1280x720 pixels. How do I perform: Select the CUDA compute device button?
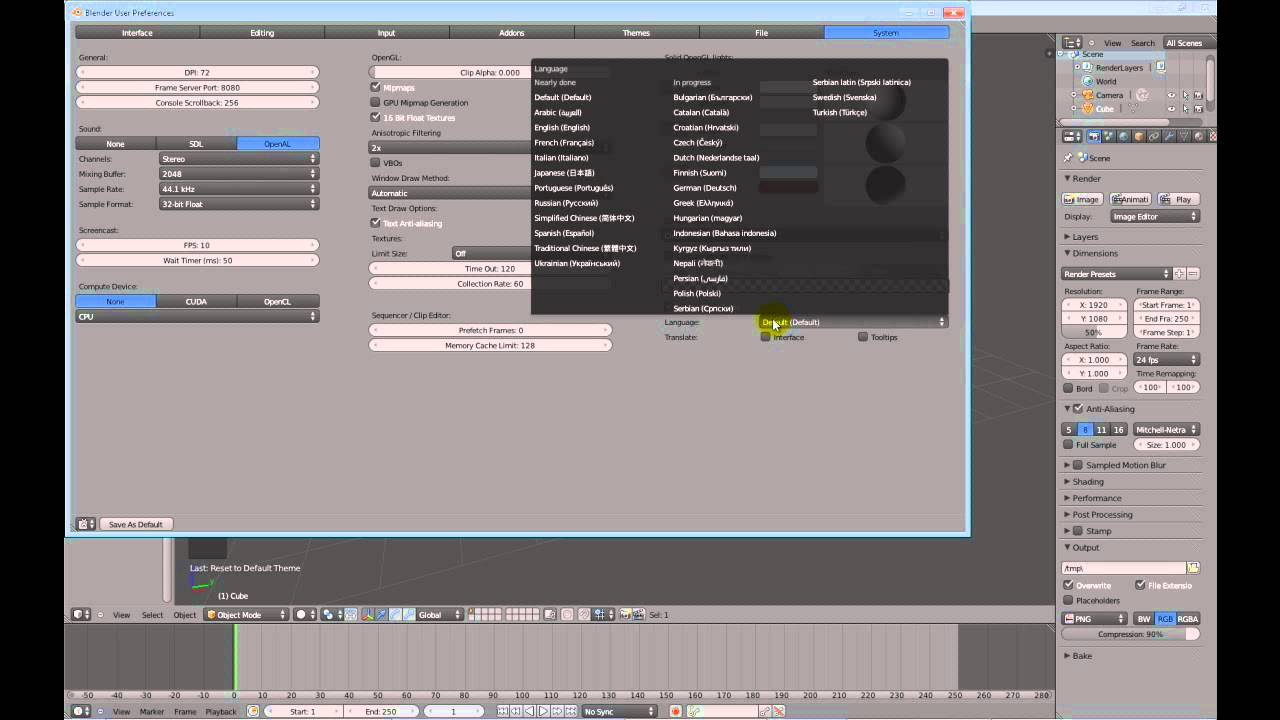(196, 301)
